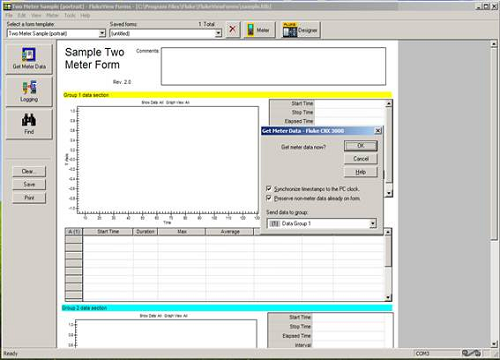Click the Start Time column header
500x360 pixels.
108,232
